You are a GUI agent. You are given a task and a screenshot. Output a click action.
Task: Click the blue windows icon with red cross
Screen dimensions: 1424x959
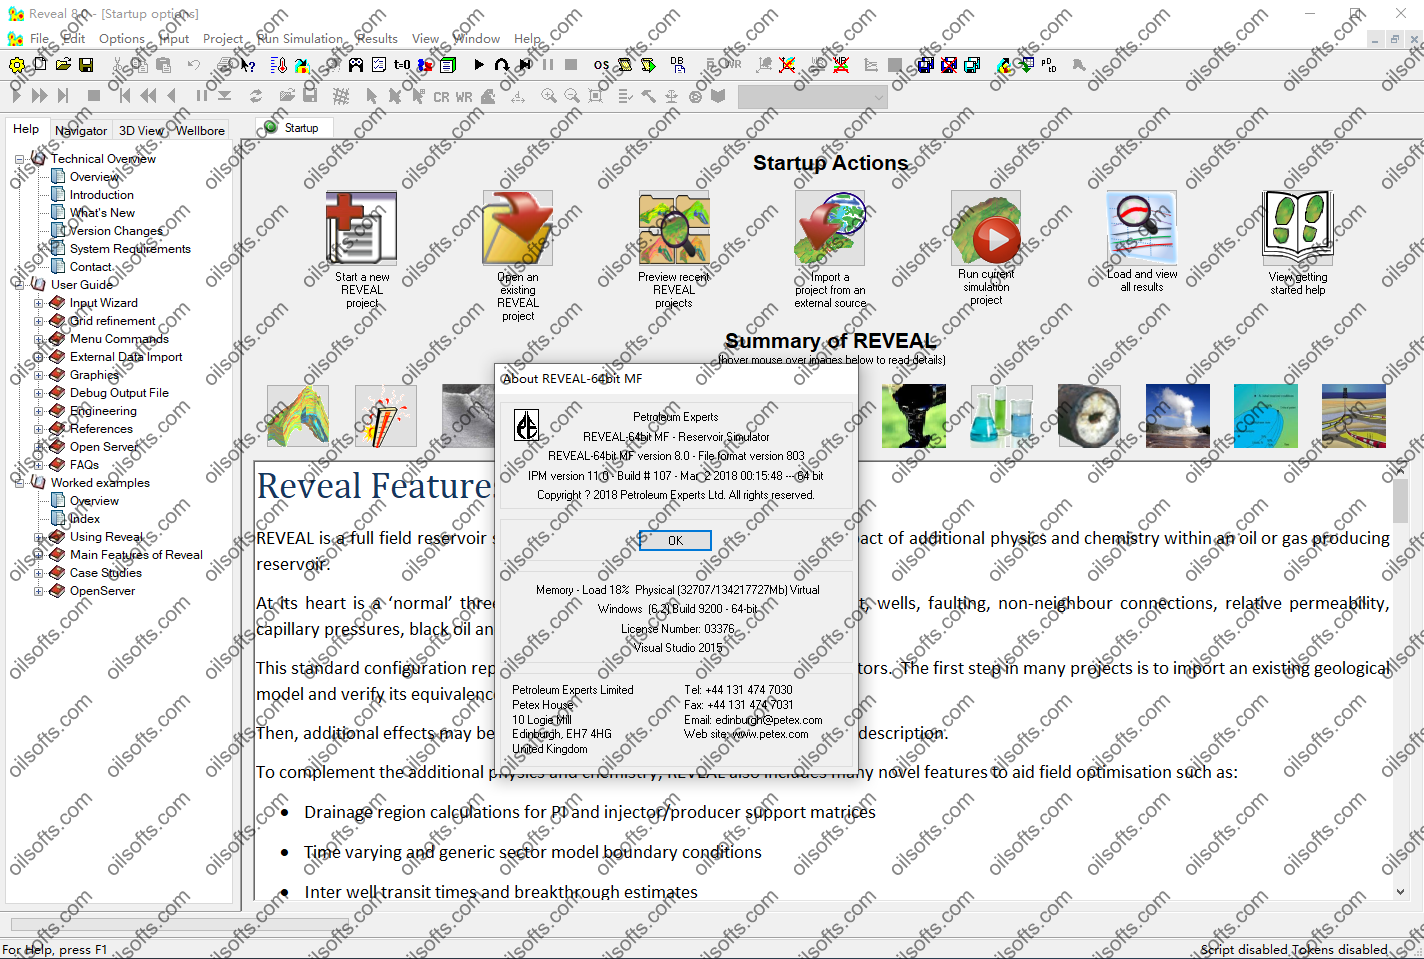click(948, 65)
